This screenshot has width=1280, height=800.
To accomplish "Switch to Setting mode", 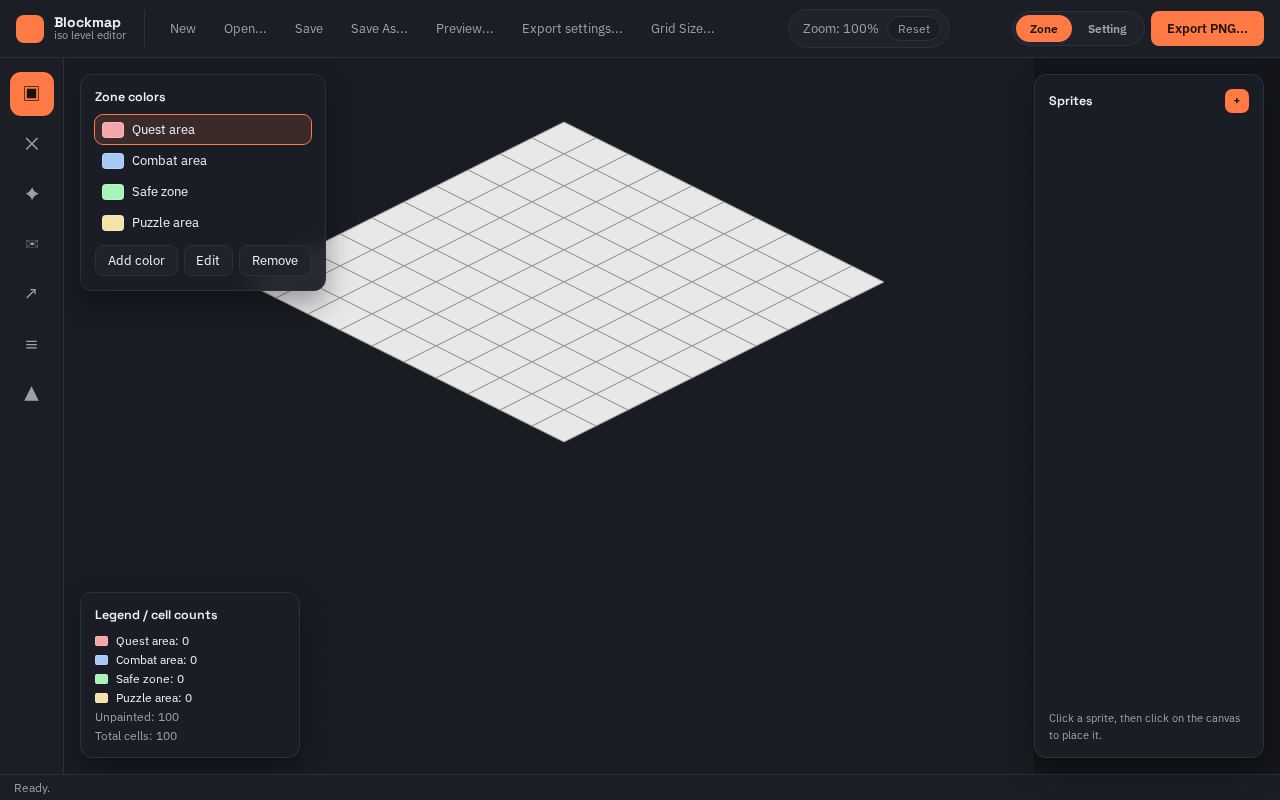I will pyautogui.click(x=1107, y=29).
